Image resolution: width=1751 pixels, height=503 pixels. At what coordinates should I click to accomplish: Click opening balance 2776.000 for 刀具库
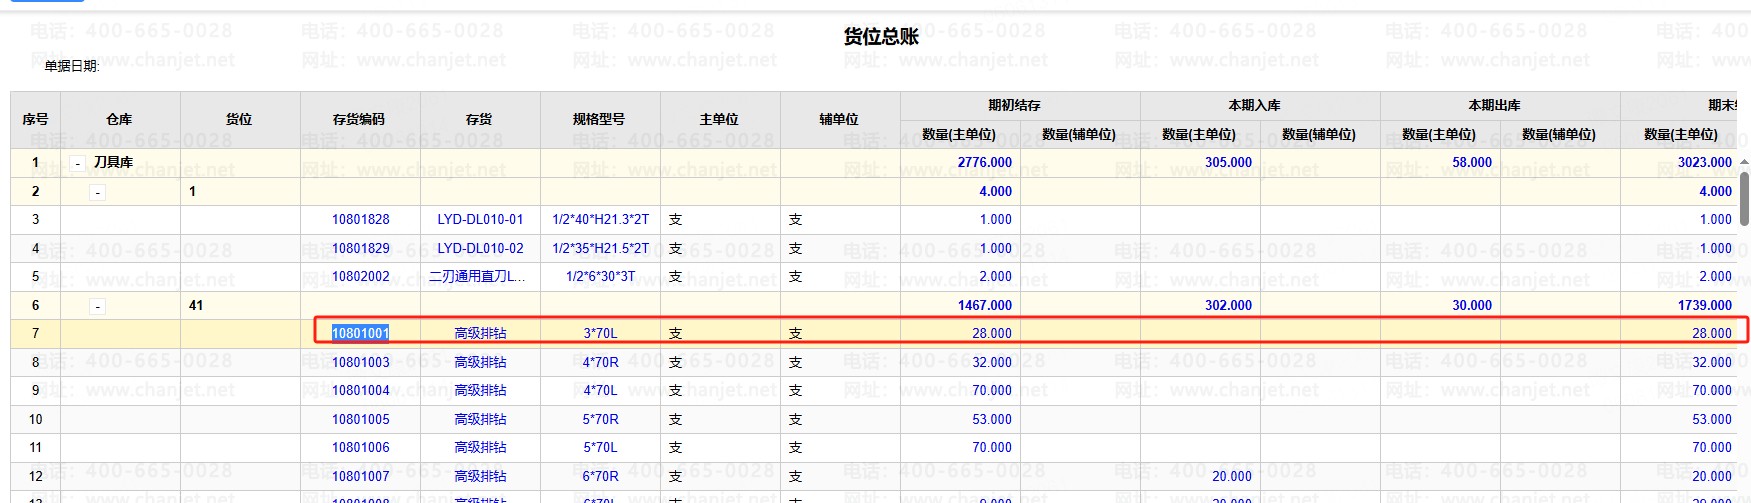(984, 162)
